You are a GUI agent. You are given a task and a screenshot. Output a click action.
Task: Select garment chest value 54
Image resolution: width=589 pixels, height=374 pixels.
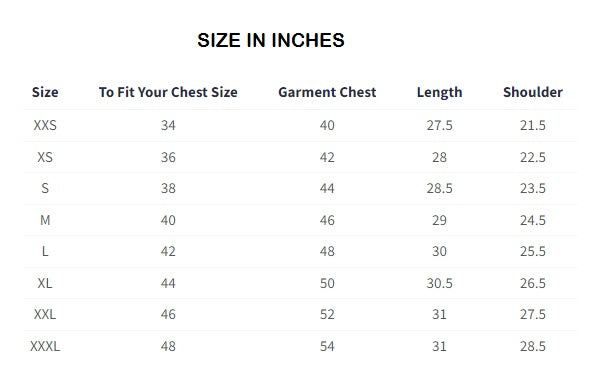(x=327, y=346)
